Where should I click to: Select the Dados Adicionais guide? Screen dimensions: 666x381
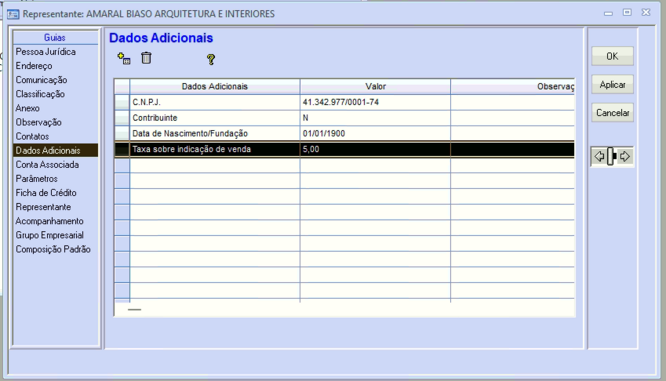(x=56, y=150)
